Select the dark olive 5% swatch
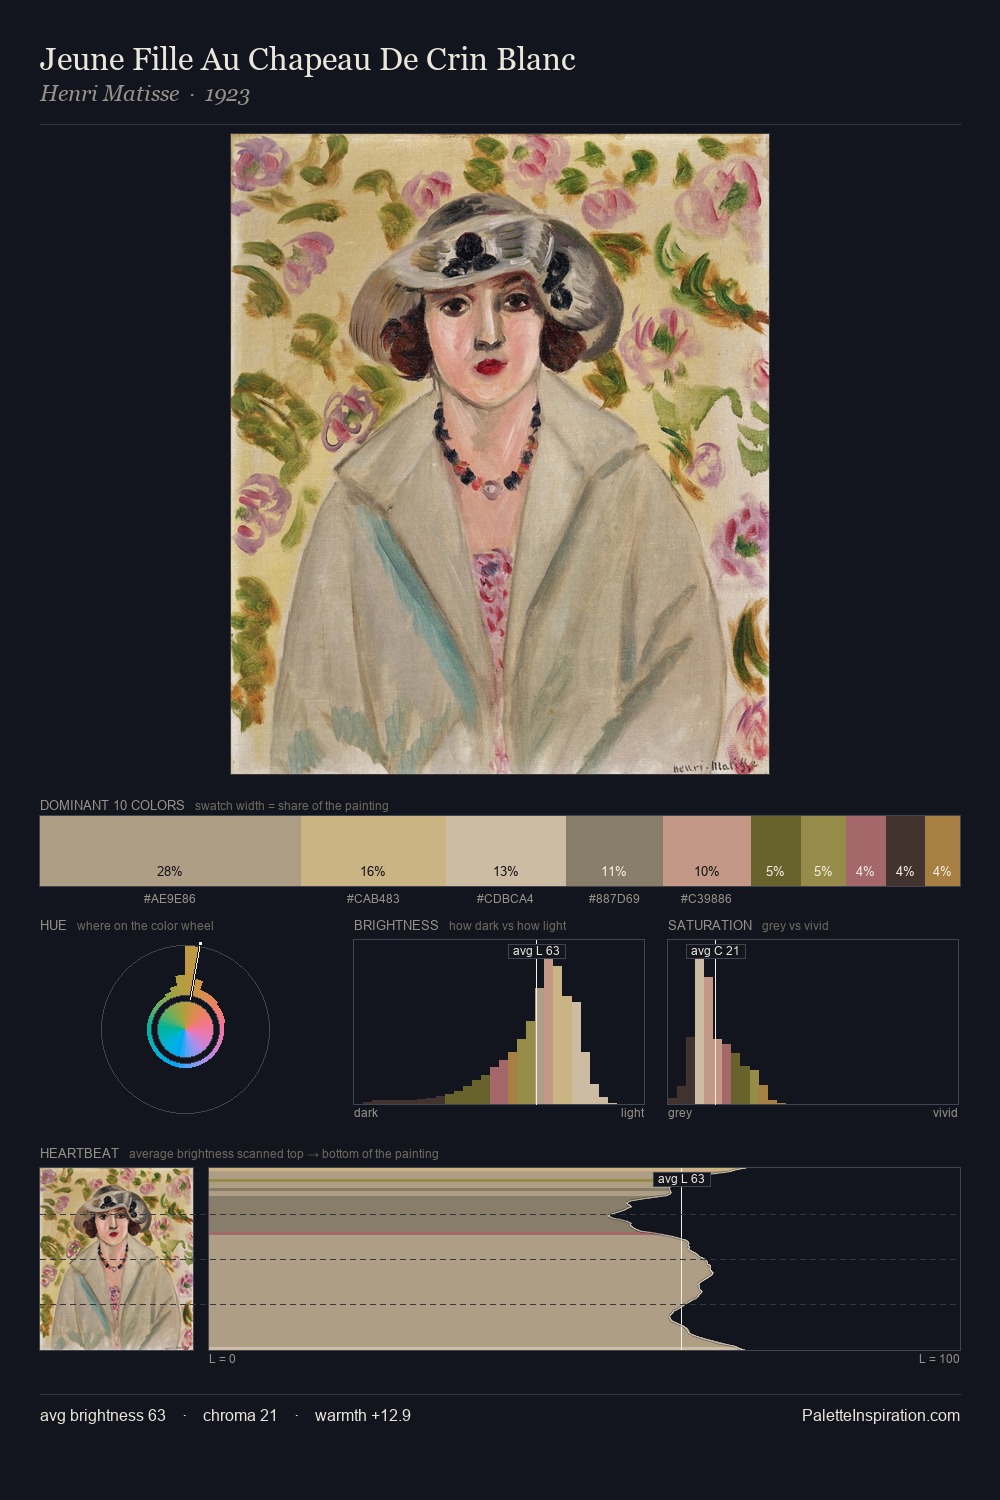 click(x=775, y=851)
